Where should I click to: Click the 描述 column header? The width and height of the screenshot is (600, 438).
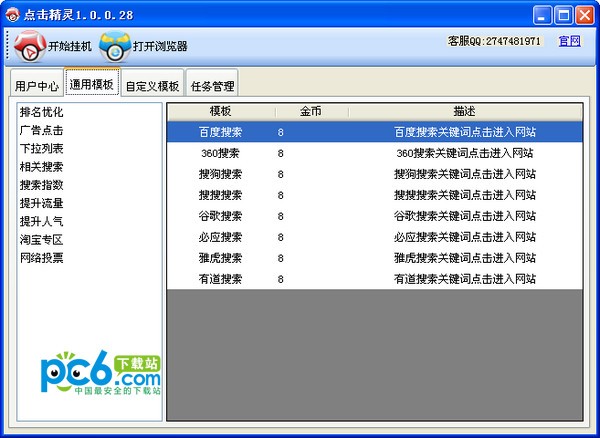tap(465, 112)
